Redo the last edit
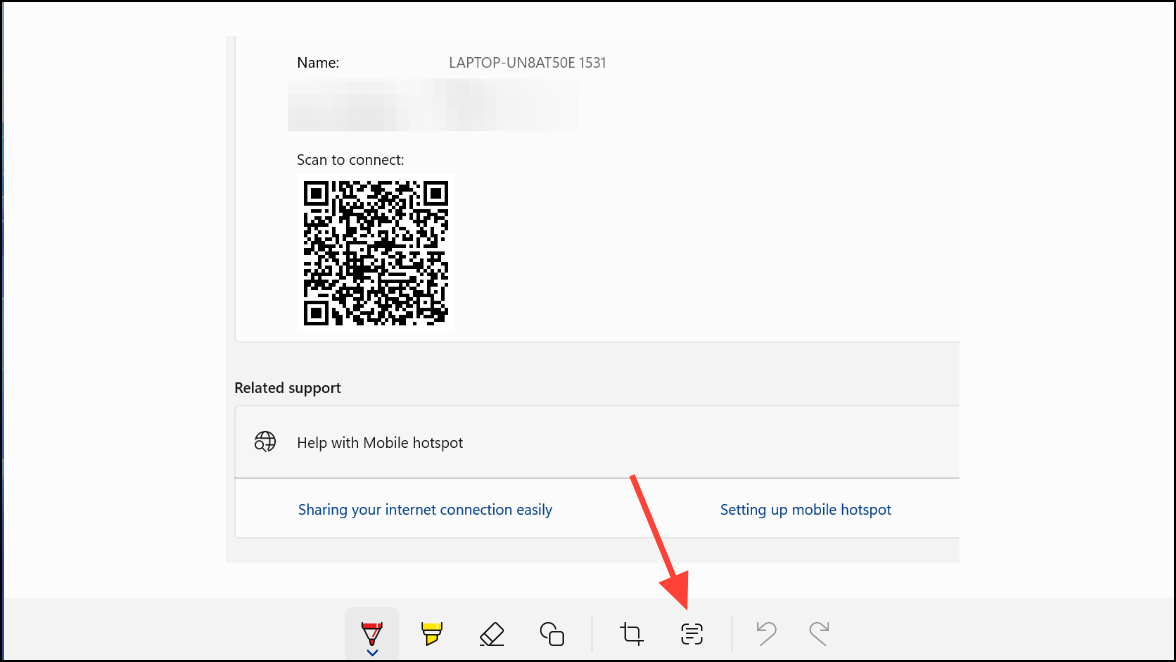This screenshot has height=662, width=1176. [819, 634]
